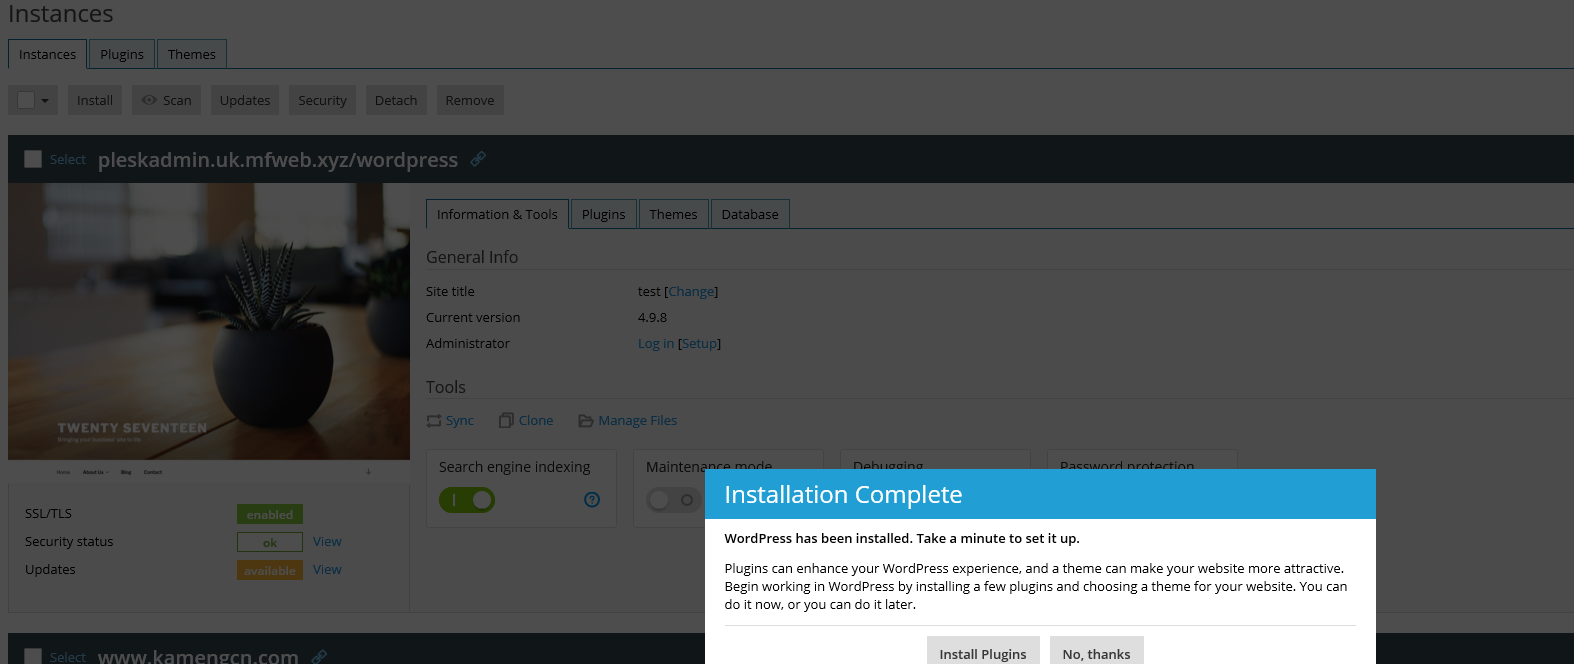Image resolution: width=1574 pixels, height=664 pixels.
Task: Click the version number 4.9.8
Action: [x=652, y=317]
